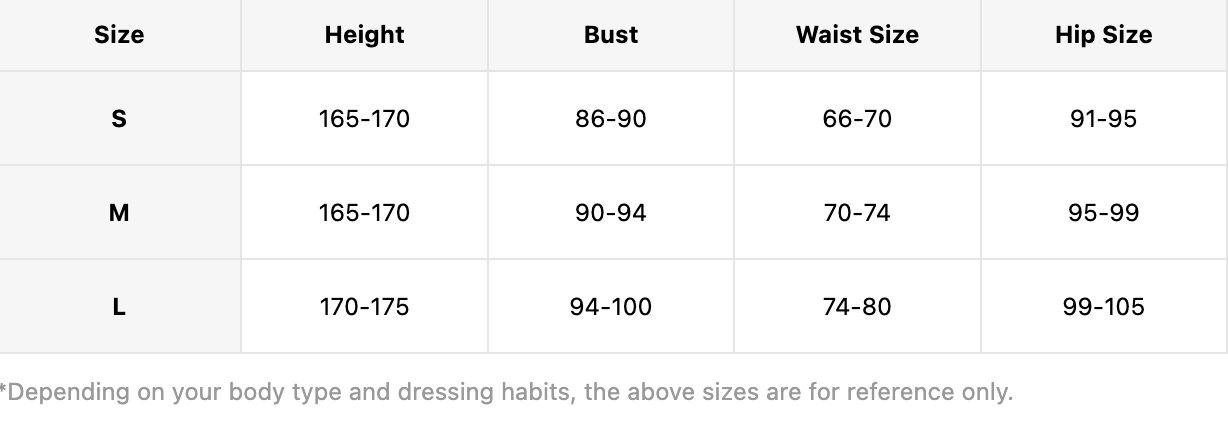Viewport: 1228px width, 438px height.
Task: Click the 170-175 height cell
Action: [364, 307]
